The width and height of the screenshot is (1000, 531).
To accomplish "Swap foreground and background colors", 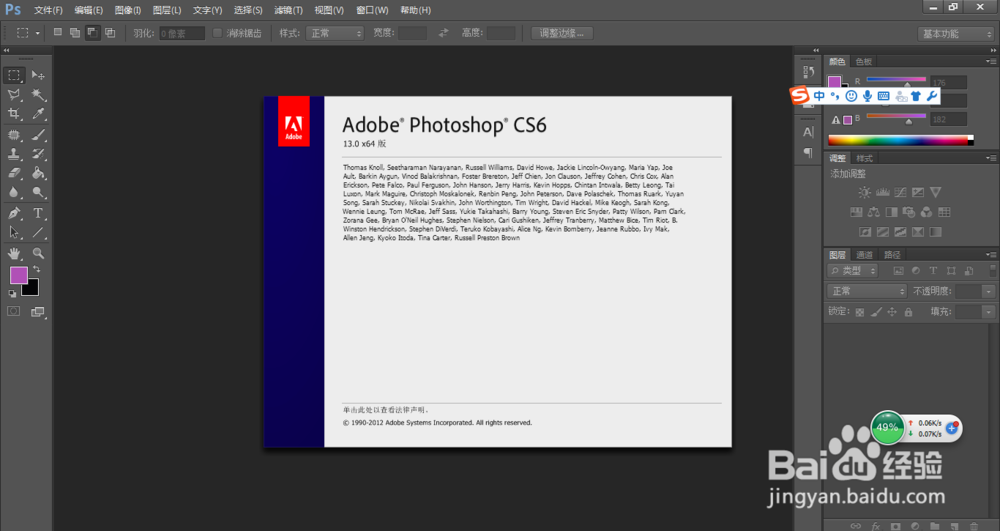I will coord(37,270).
